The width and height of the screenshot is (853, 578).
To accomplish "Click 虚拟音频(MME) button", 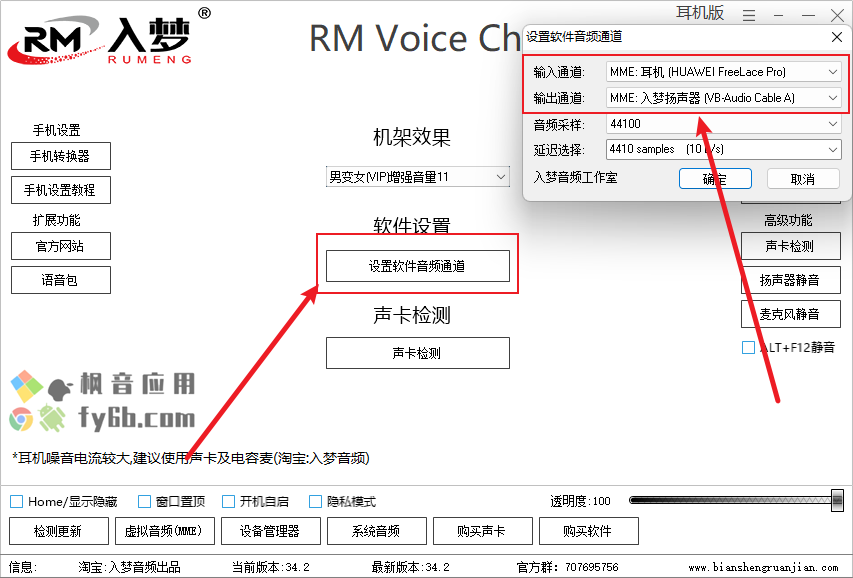I will [x=165, y=531].
